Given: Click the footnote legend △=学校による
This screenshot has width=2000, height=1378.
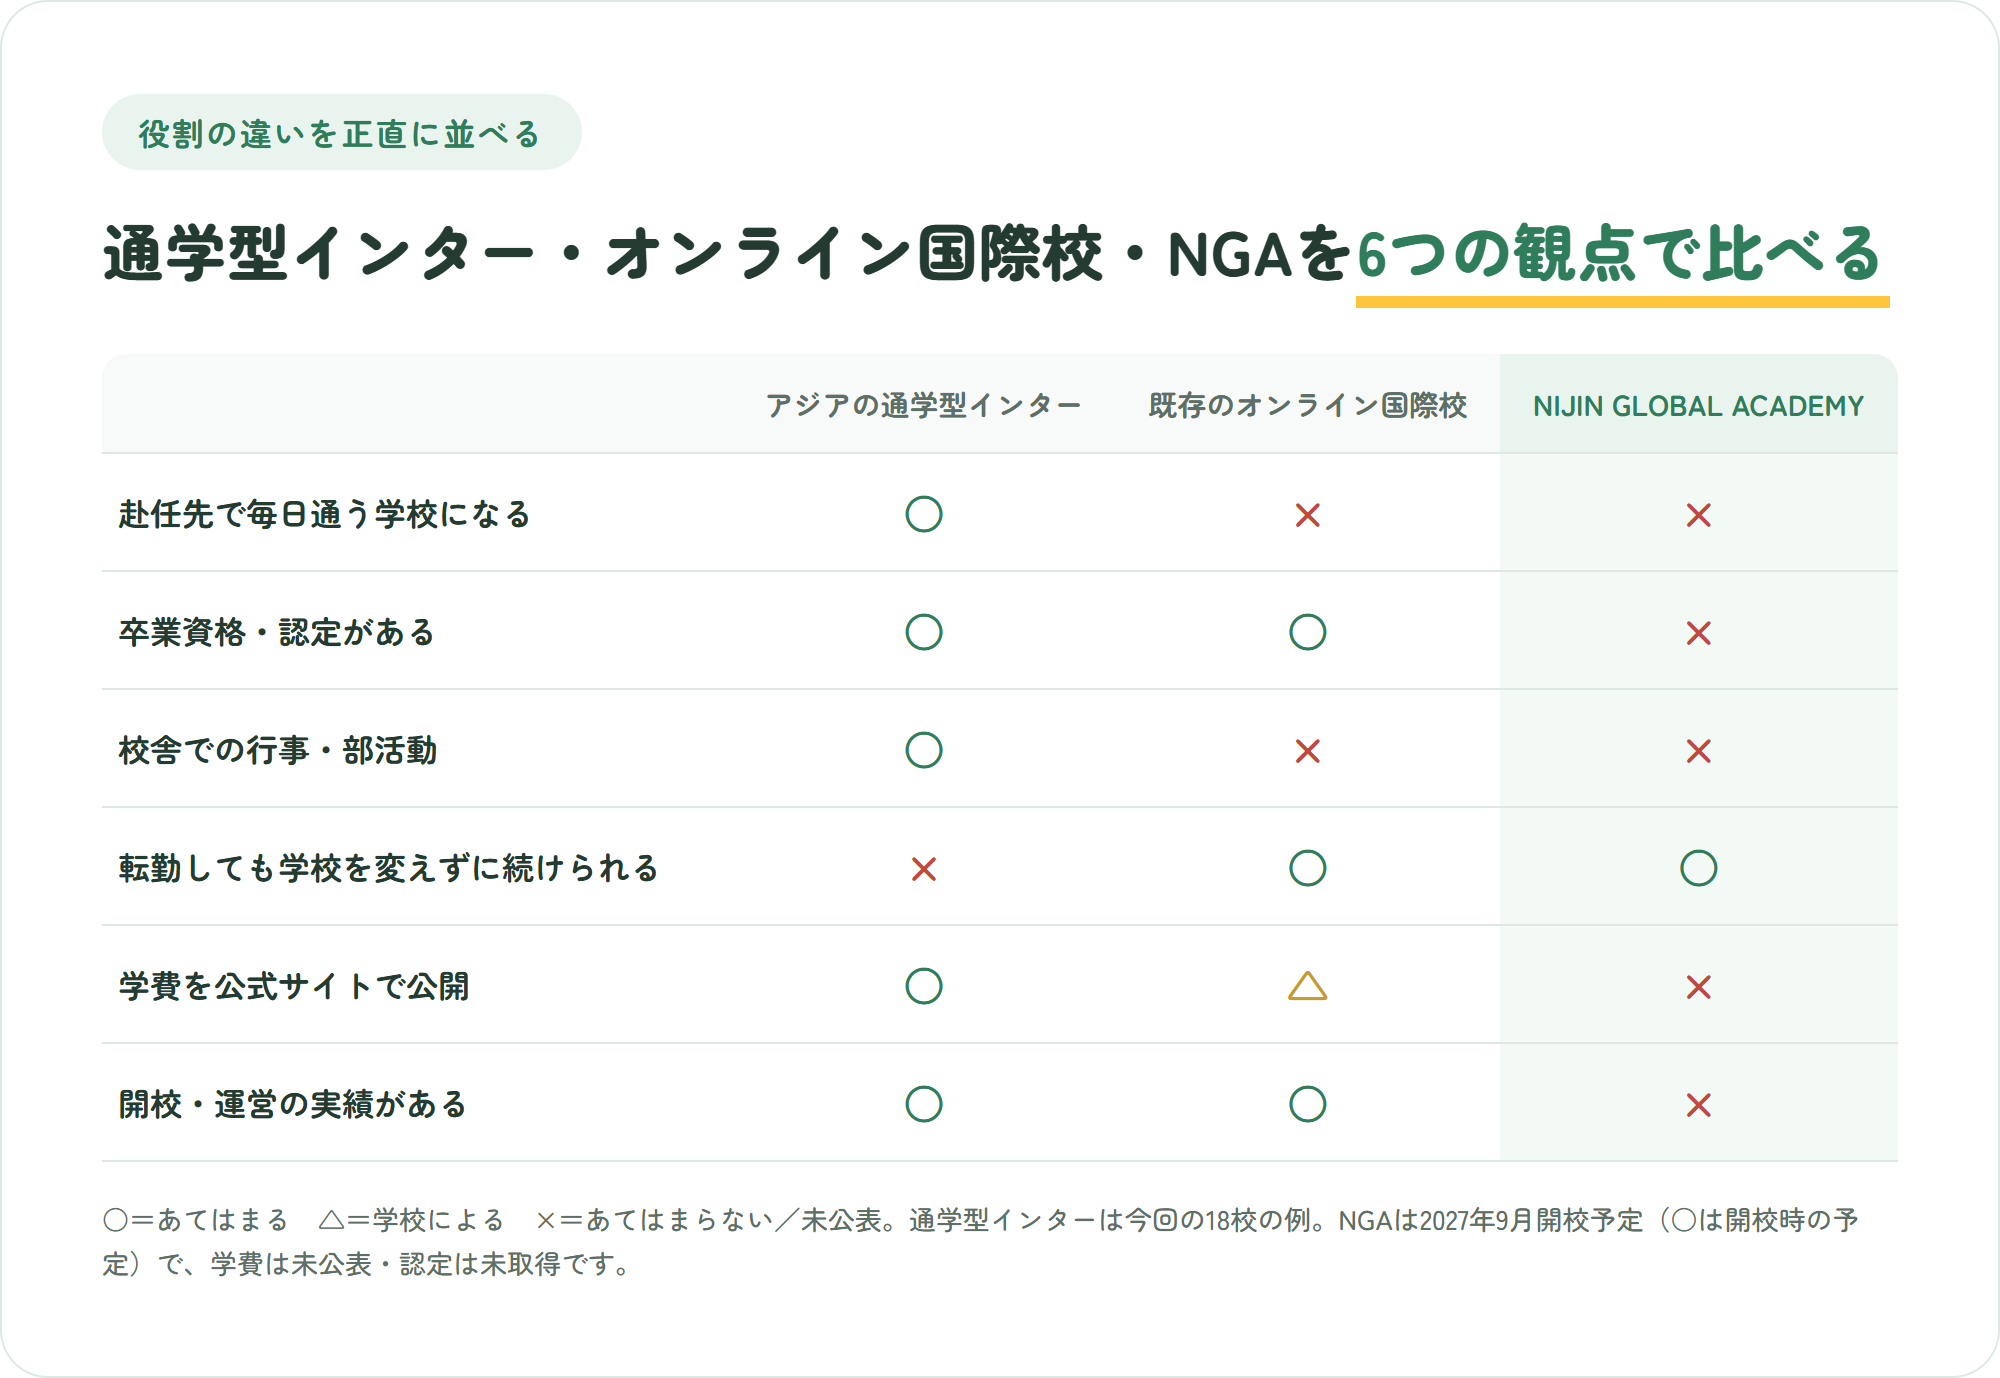Looking at the screenshot, I should click(x=412, y=1220).
